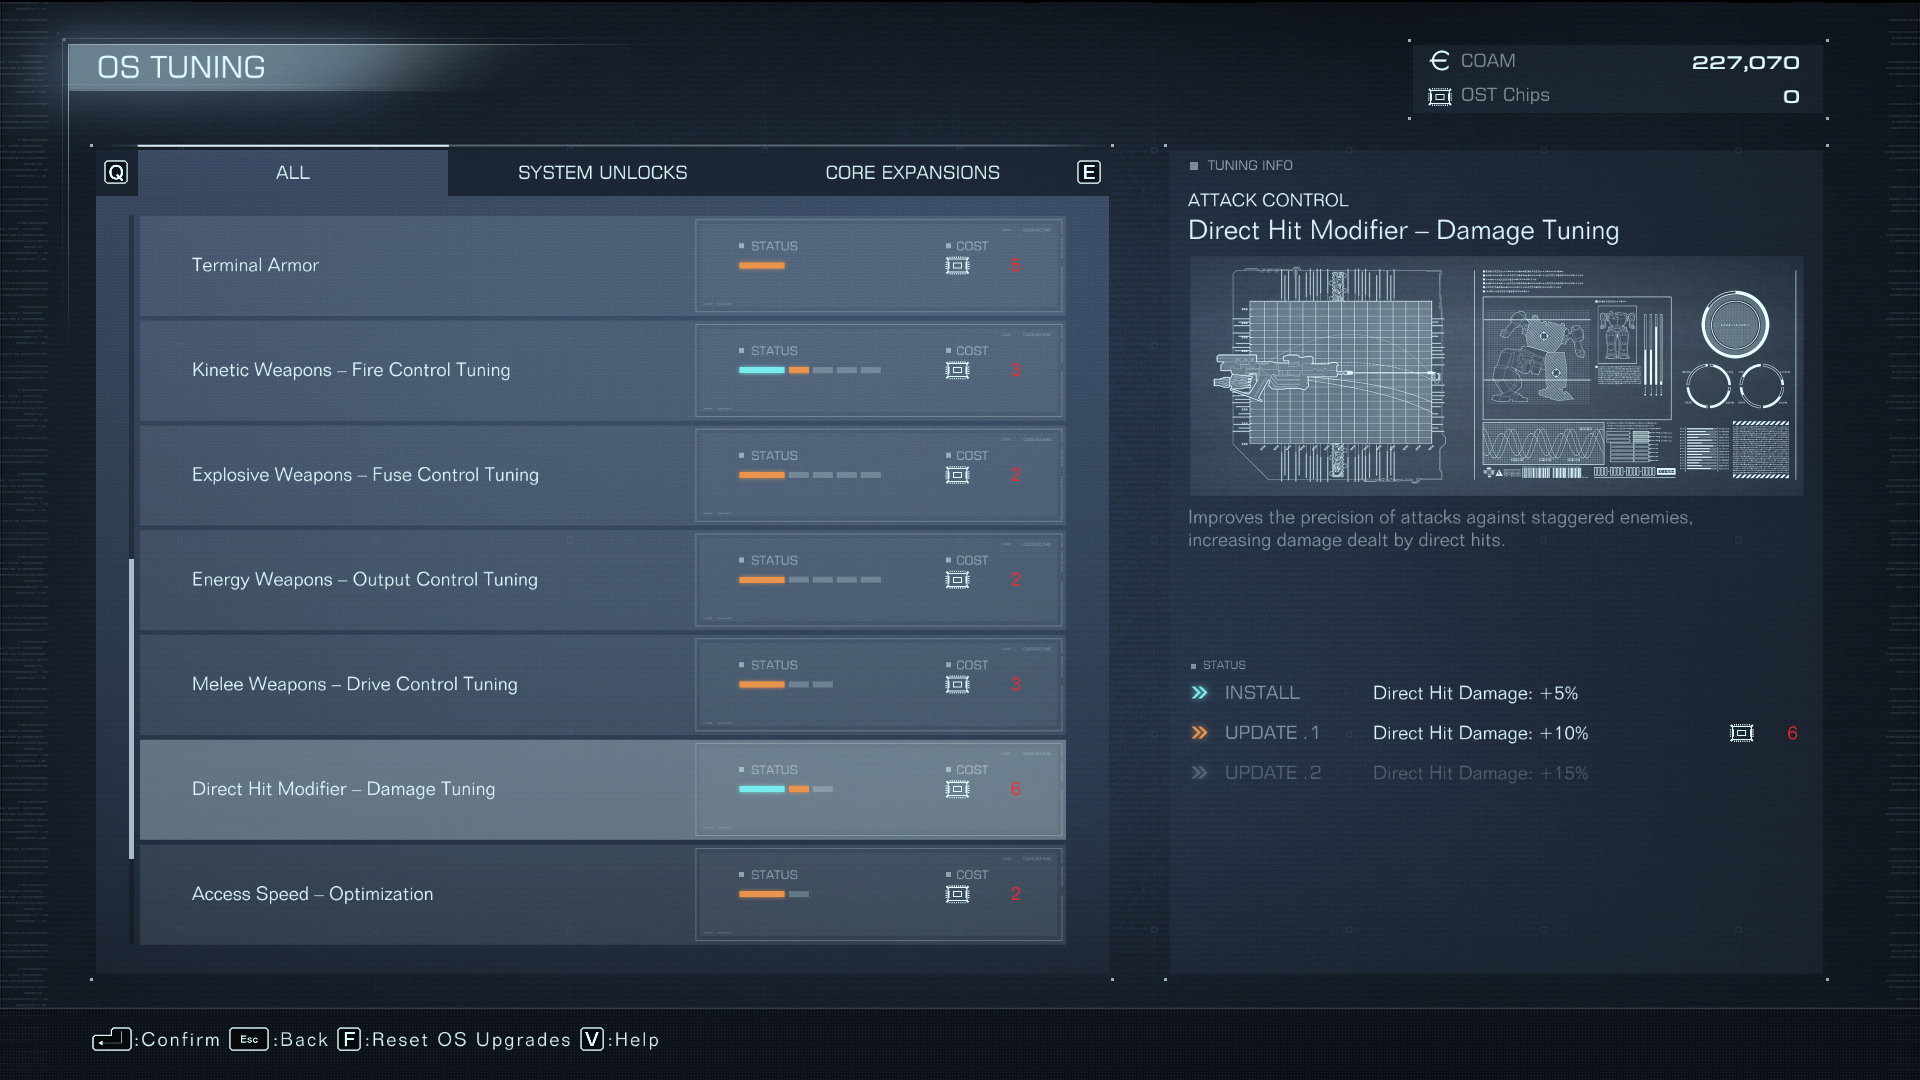Click the OST Chips icon

1443,95
